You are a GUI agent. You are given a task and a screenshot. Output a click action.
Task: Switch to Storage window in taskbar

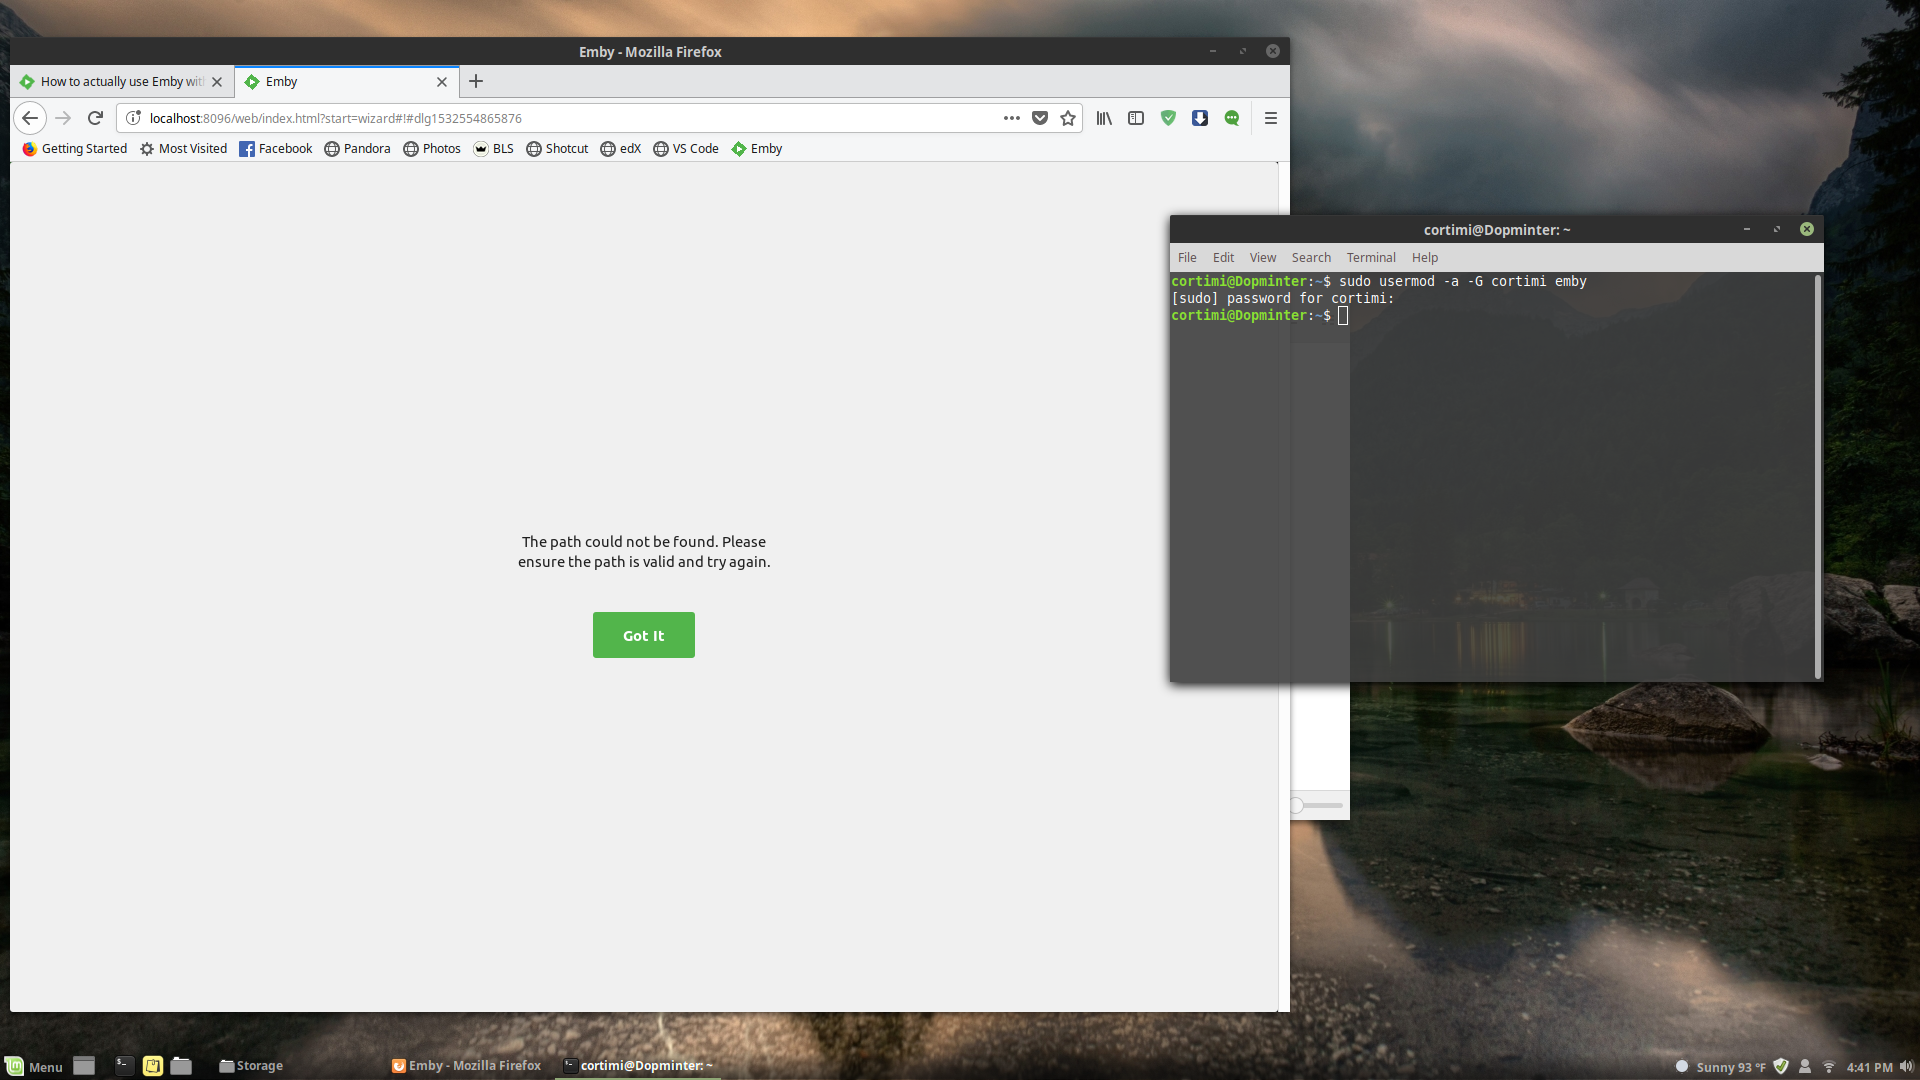click(x=251, y=1066)
